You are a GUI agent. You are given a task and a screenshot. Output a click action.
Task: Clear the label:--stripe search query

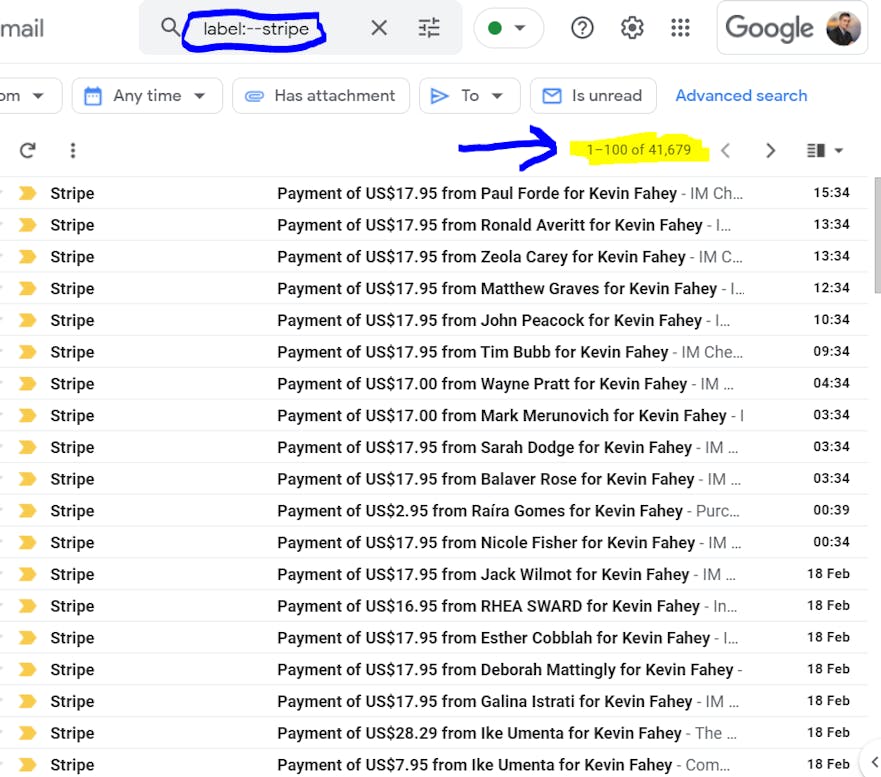[x=379, y=28]
